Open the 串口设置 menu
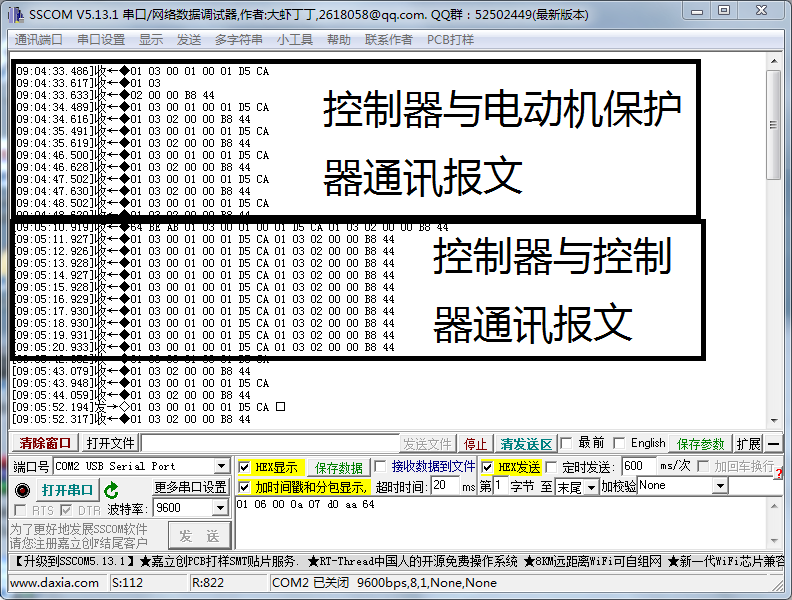The image size is (792, 600). tap(101, 39)
